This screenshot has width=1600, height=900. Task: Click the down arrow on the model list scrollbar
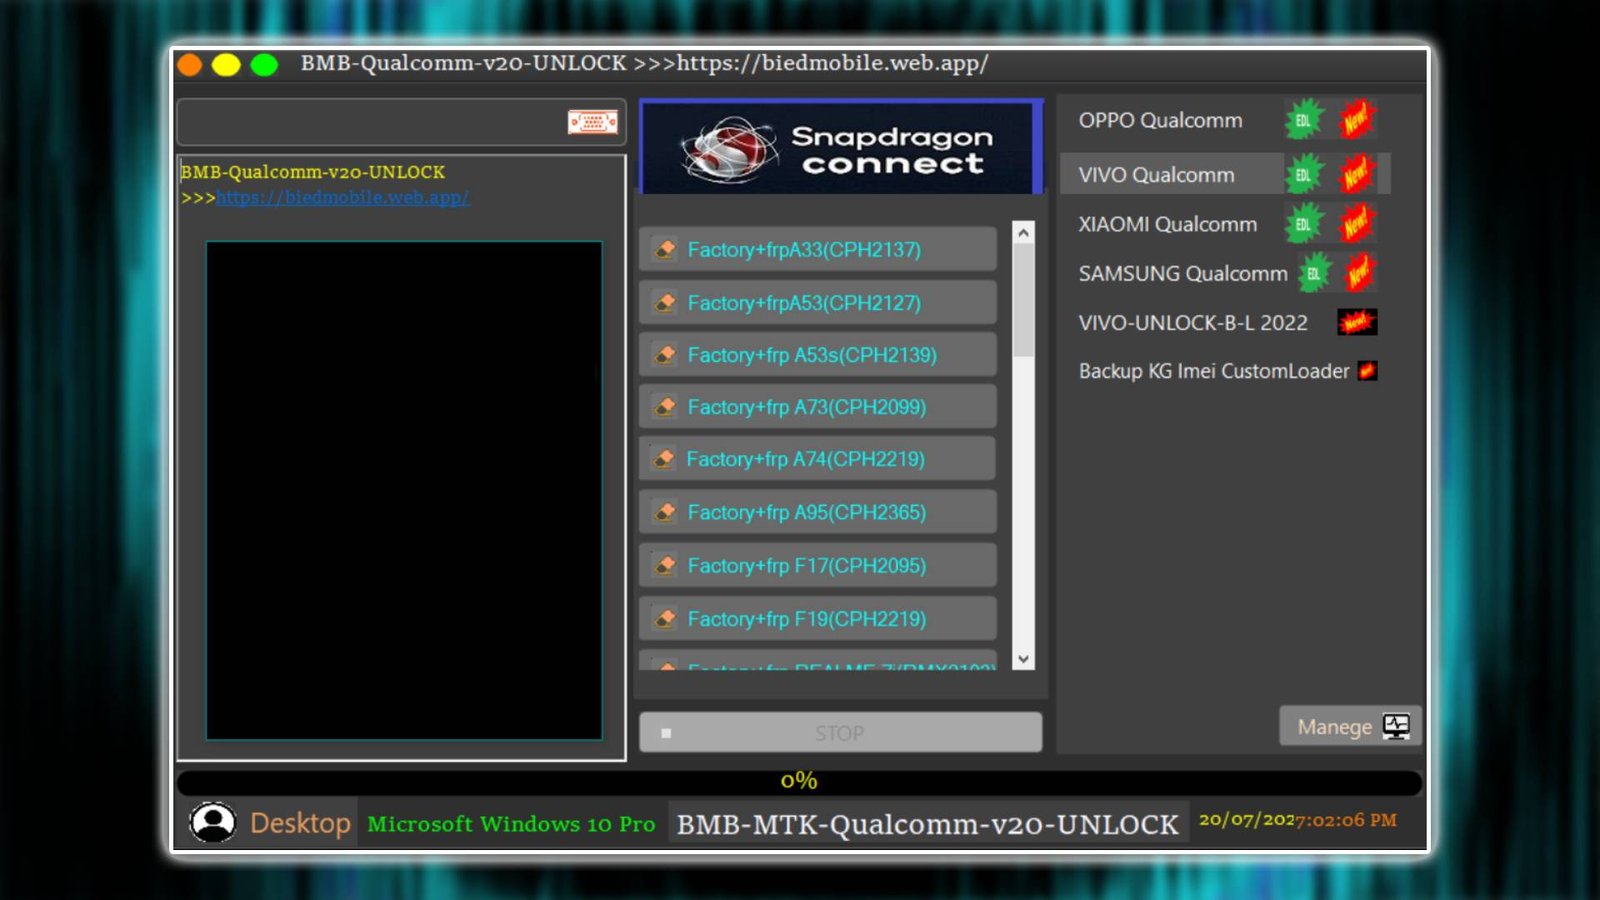tap(1022, 660)
